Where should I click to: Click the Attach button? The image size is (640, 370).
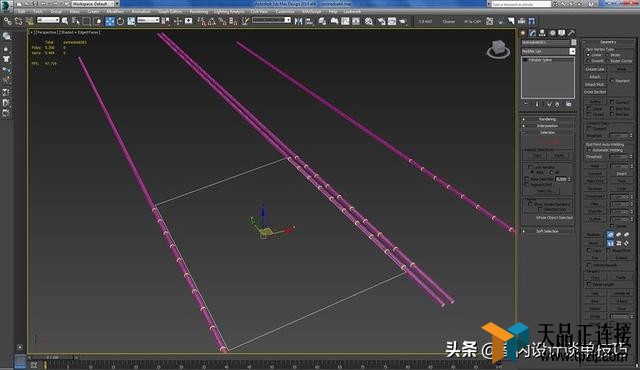(595, 77)
